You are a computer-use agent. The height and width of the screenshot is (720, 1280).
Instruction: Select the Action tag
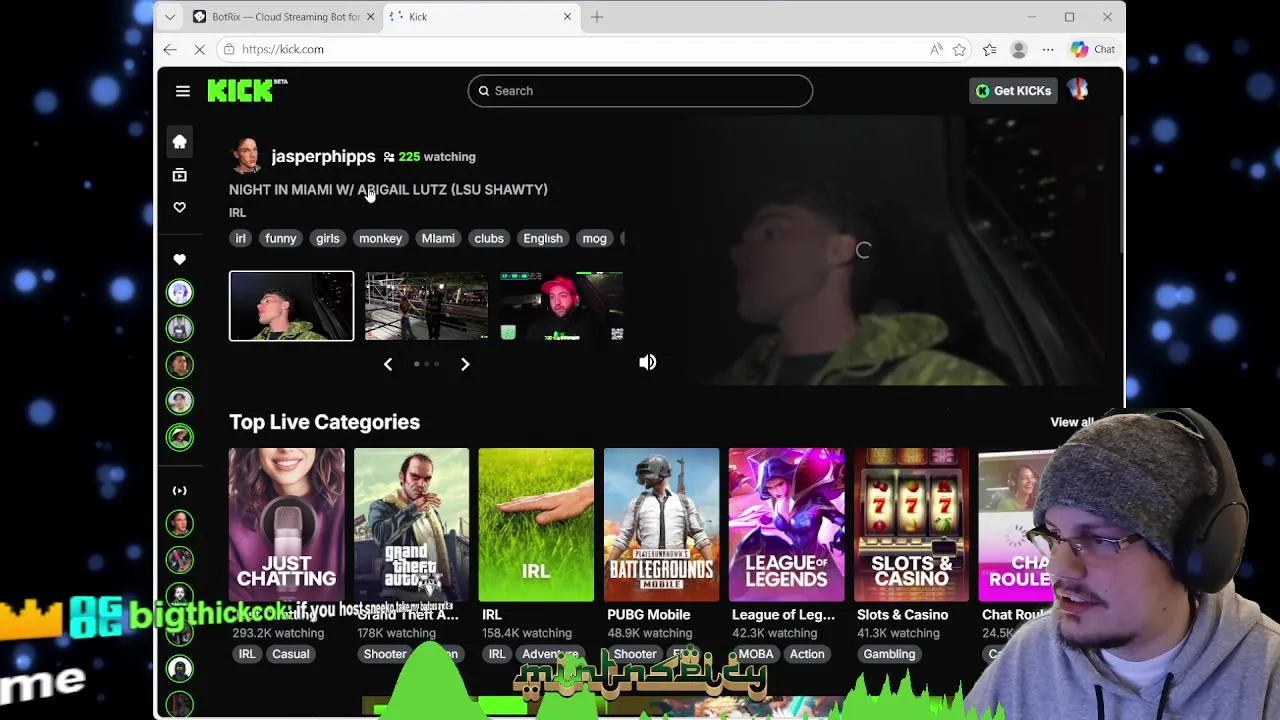point(807,654)
